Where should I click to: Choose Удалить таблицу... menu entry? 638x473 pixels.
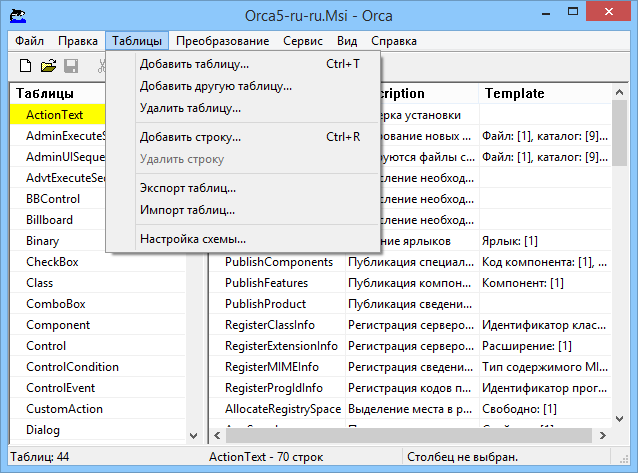pos(243,108)
